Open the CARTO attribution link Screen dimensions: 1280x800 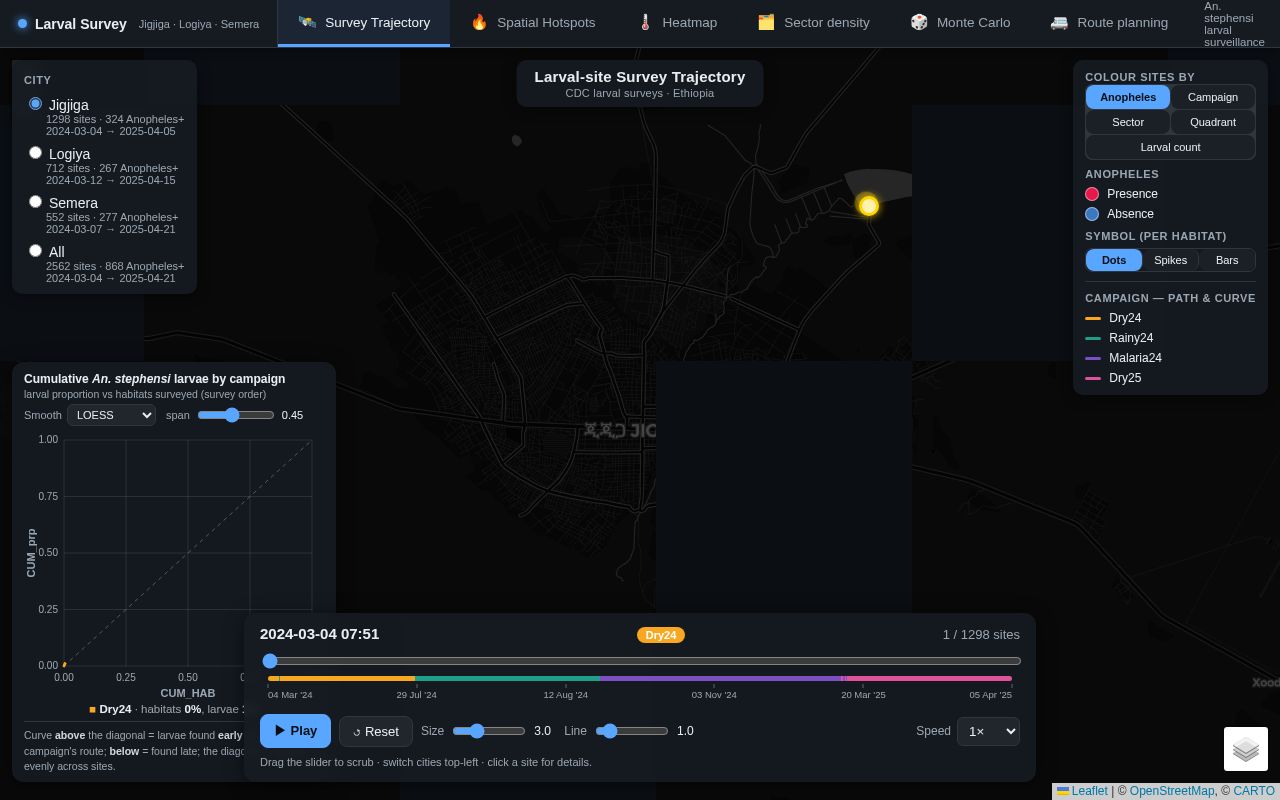click(1254, 791)
